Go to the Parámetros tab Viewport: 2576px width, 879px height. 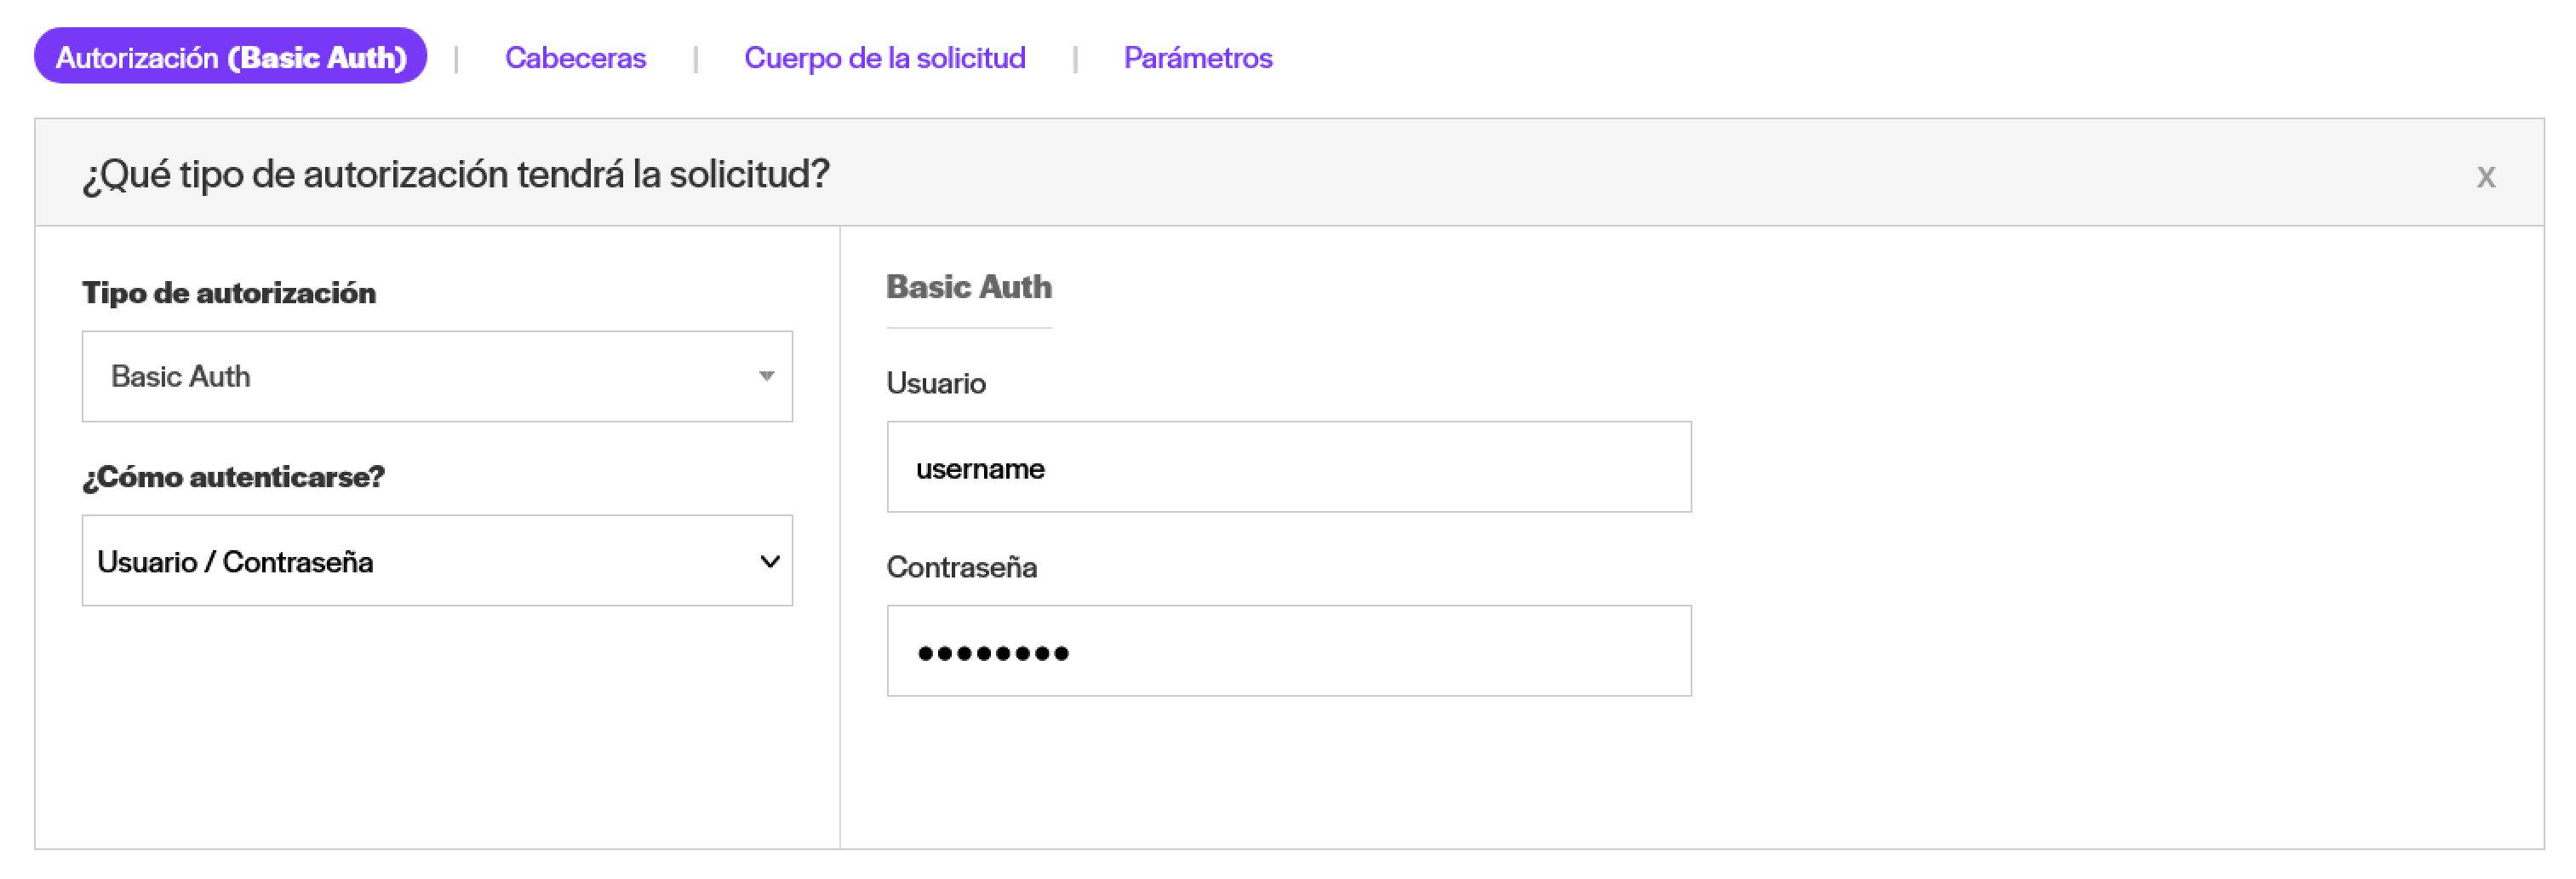1197,58
